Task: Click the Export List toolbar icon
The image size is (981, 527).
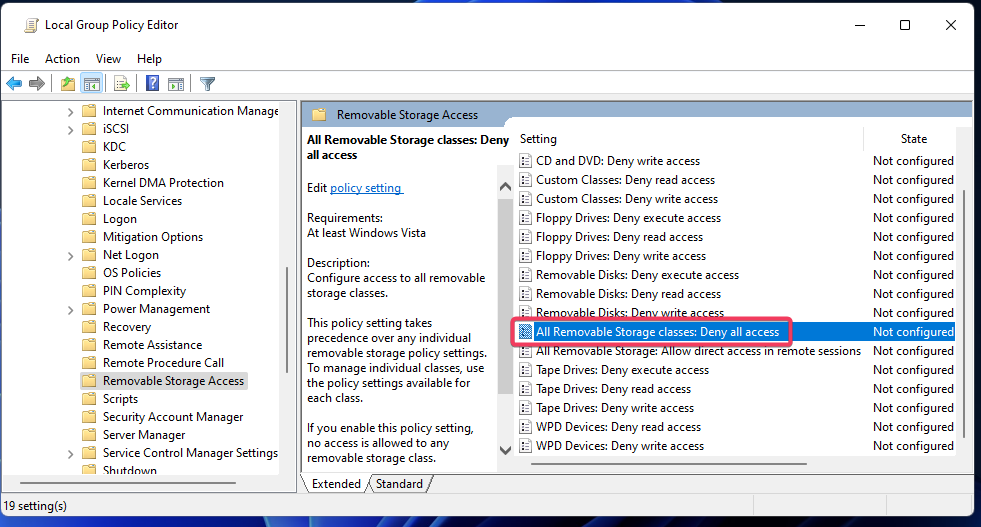Action: pyautogui.click(x=122, y=83)
